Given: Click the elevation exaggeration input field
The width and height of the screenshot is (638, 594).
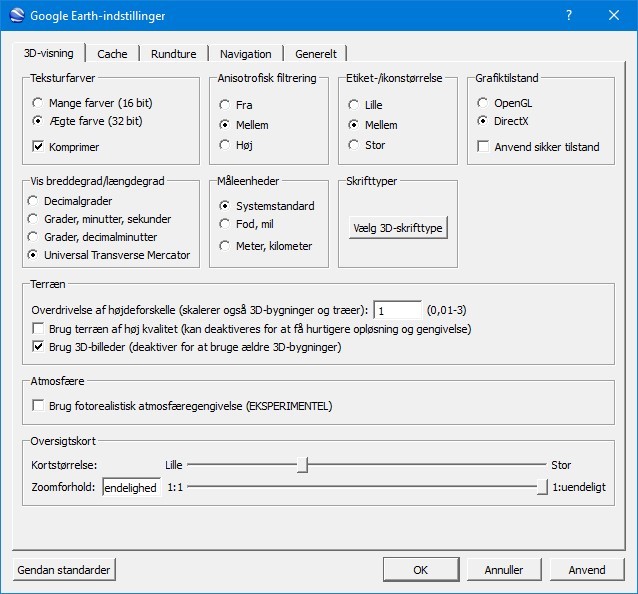Looking at the screenshot, I should [398, 310].
